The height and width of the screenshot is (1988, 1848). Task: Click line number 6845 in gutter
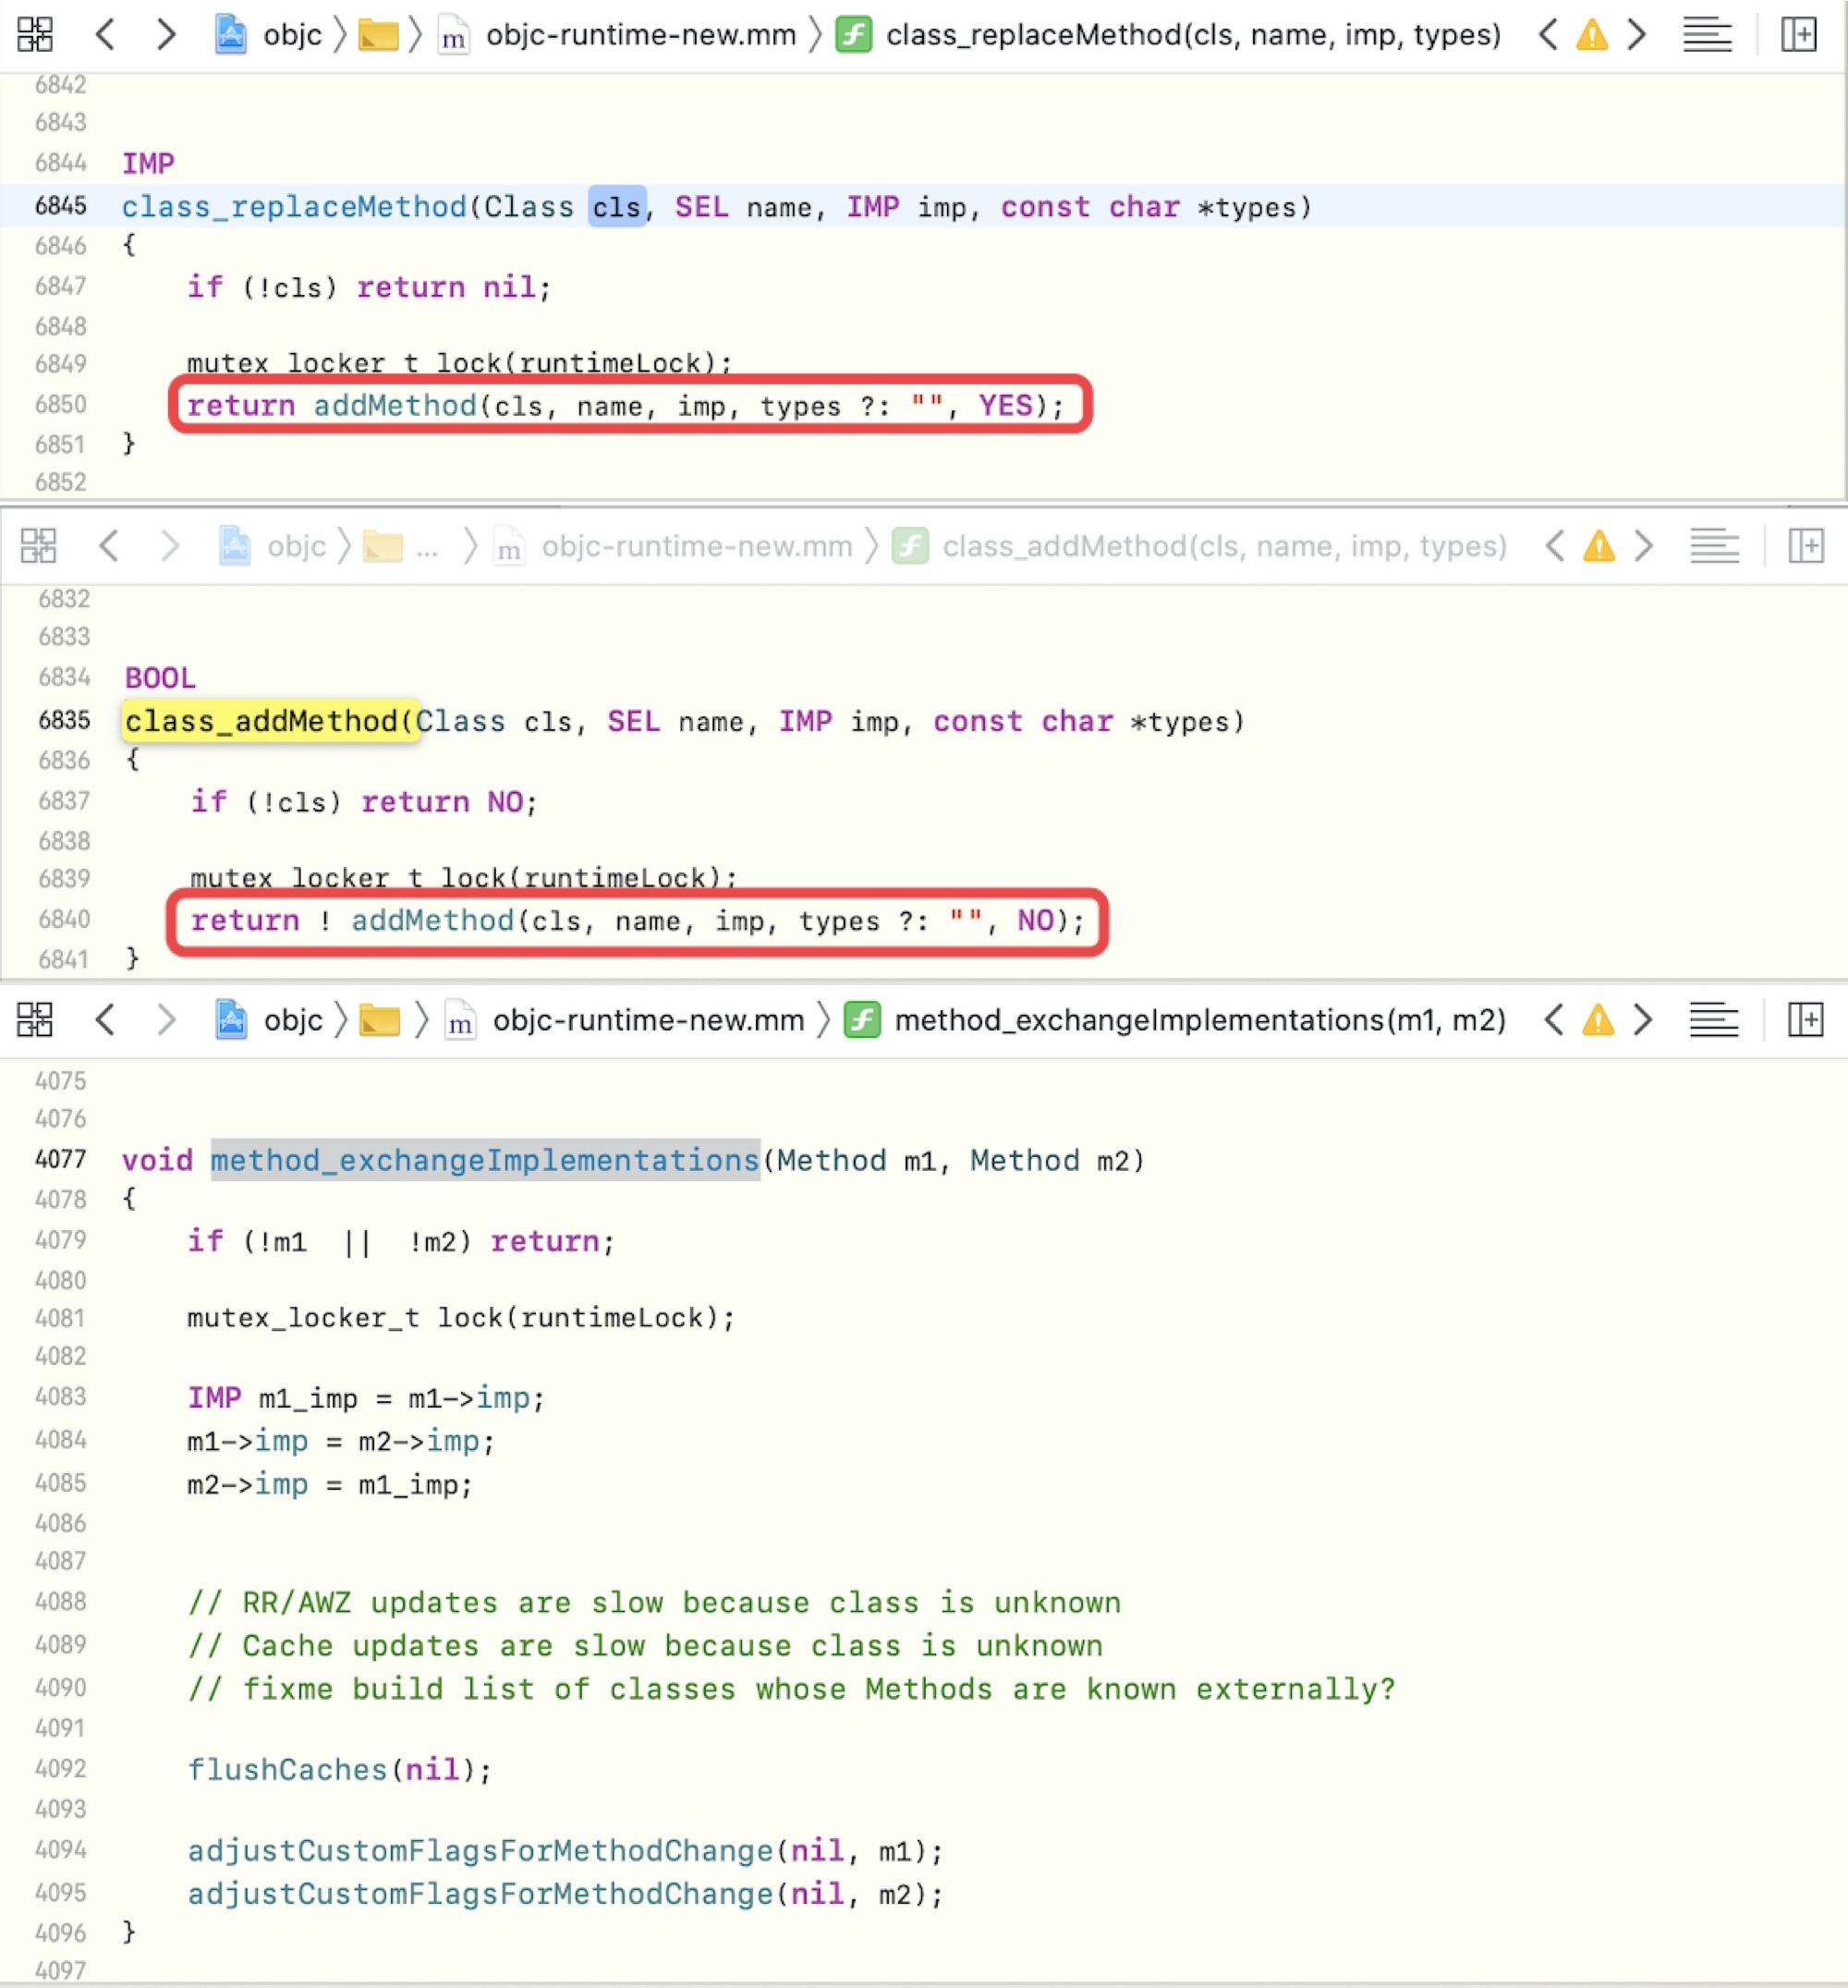coord(61,206)
